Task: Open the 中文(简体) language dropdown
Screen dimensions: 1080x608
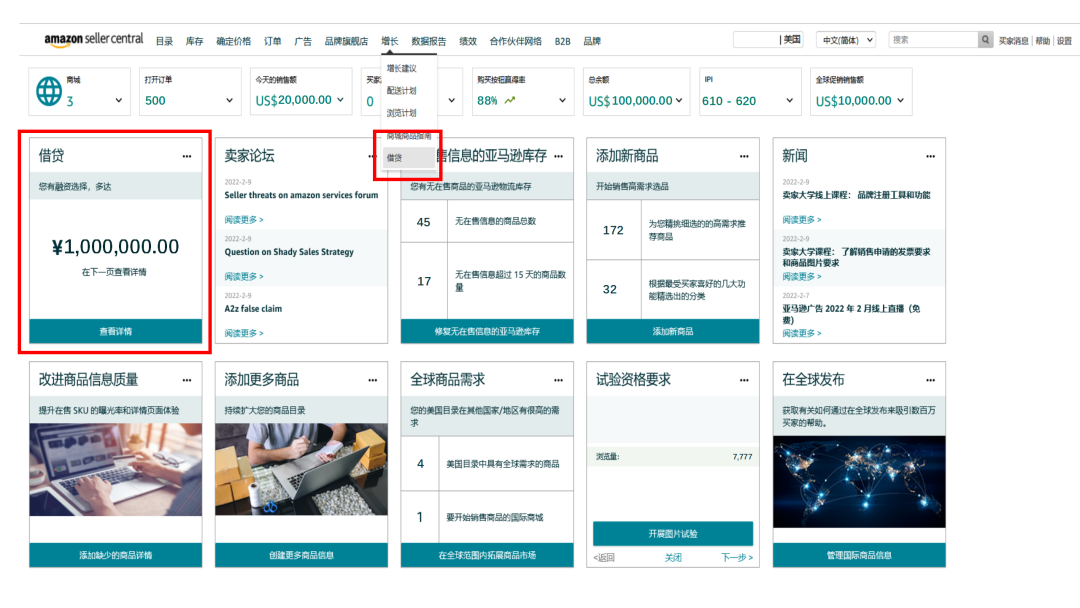Action: click(845, 38)
